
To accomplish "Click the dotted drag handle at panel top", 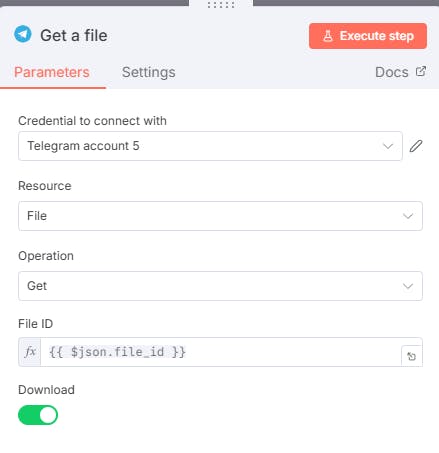I will point(221,5).
